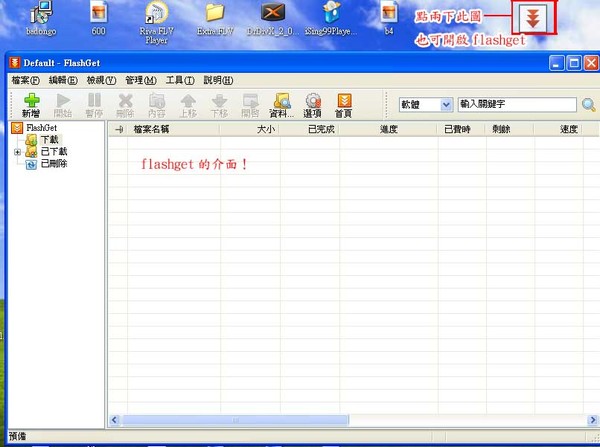600x447 pixels.
Task: Open the 編輯(E) menu
Action: coord(63,80)
